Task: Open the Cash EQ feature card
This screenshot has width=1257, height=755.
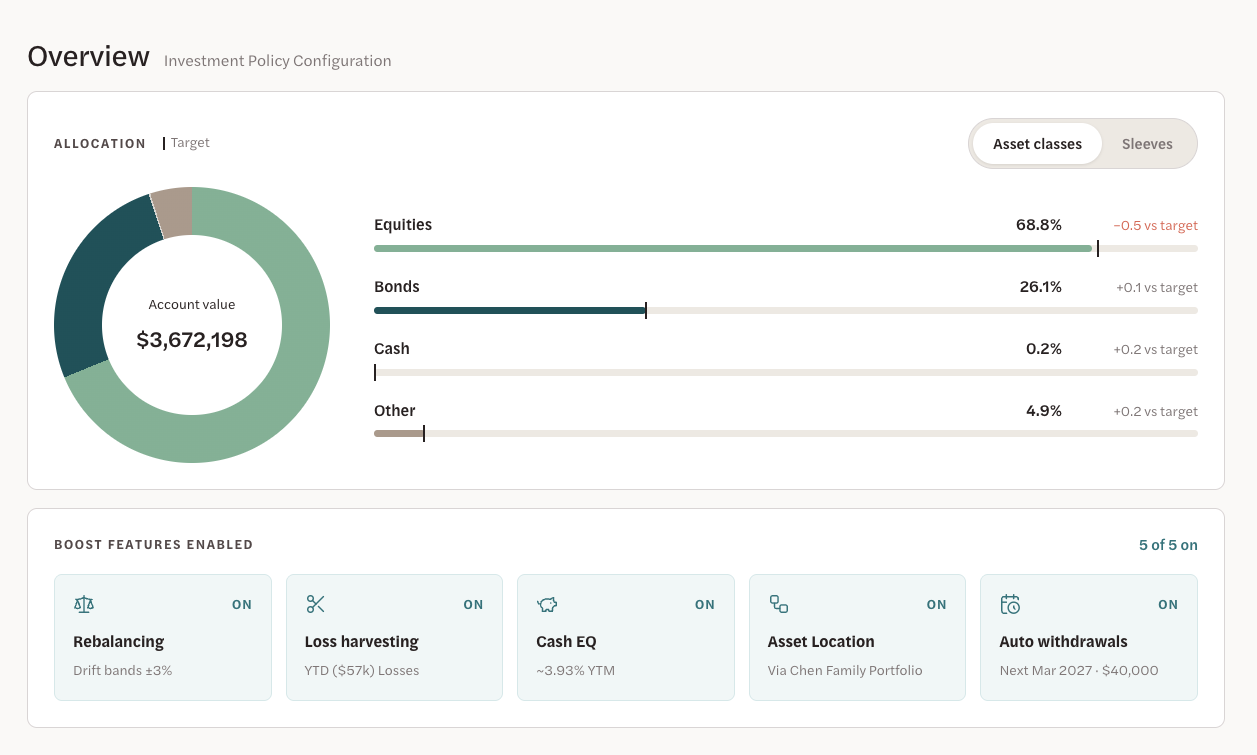Action: pyautogui.click(x=626, y=637)
